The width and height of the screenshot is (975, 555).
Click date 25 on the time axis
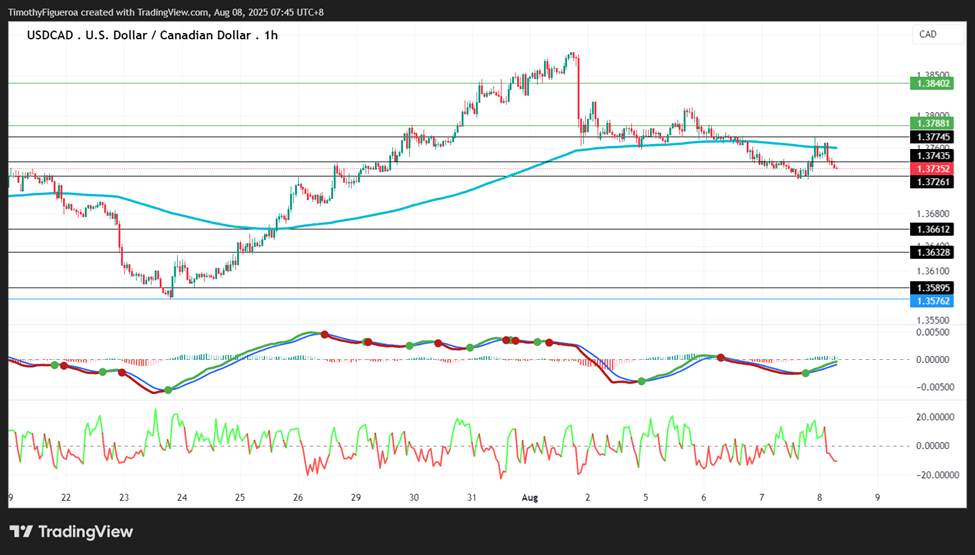240,498
